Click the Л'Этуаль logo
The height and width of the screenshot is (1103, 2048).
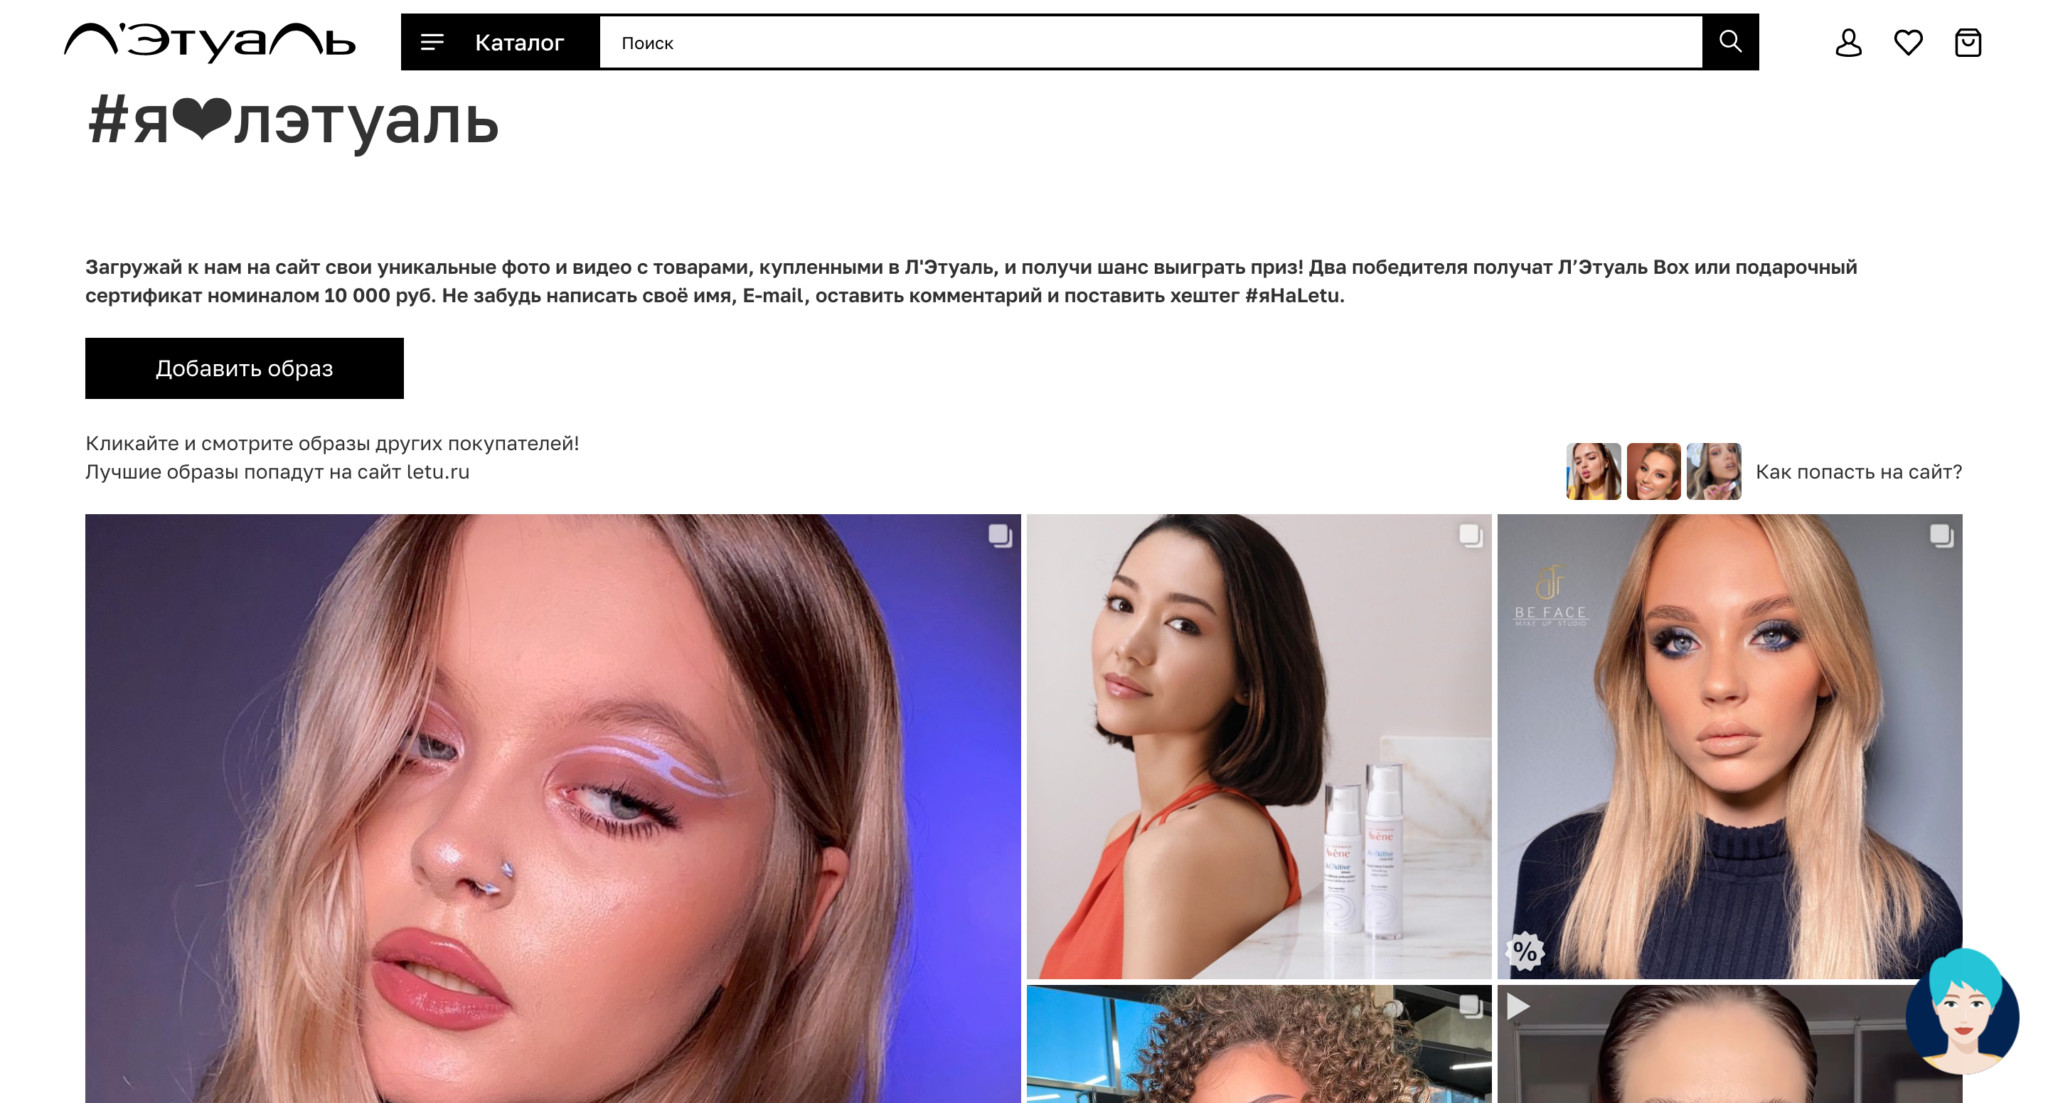[210, 42]
